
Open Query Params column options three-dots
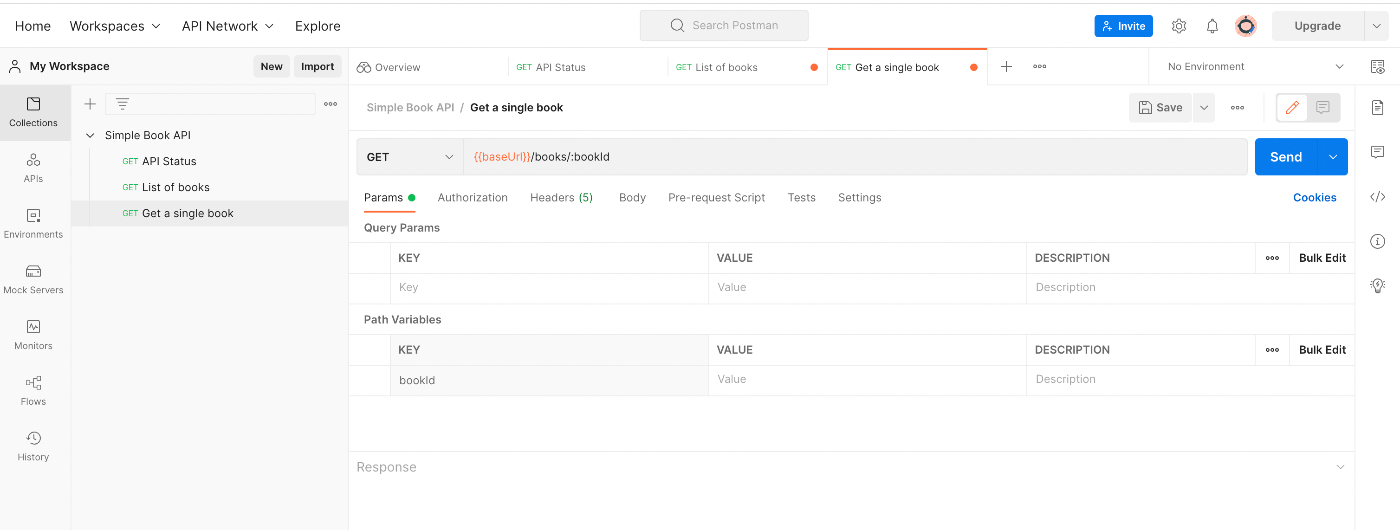[x=1272, y=258]
